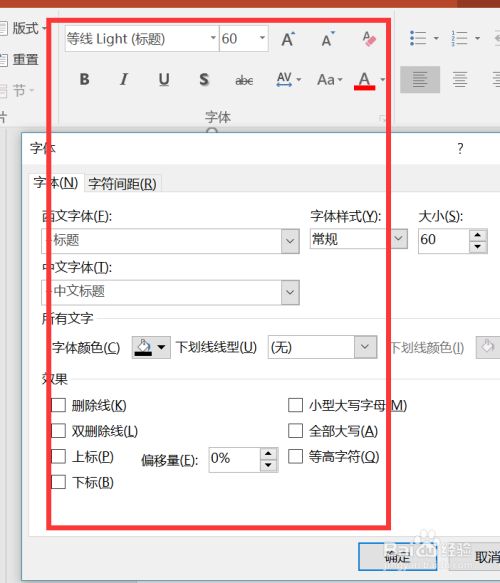Expand font color dropdown arrow in ribbon
Image resolution: width=500 pixels, height=583 pixels.
383,79
